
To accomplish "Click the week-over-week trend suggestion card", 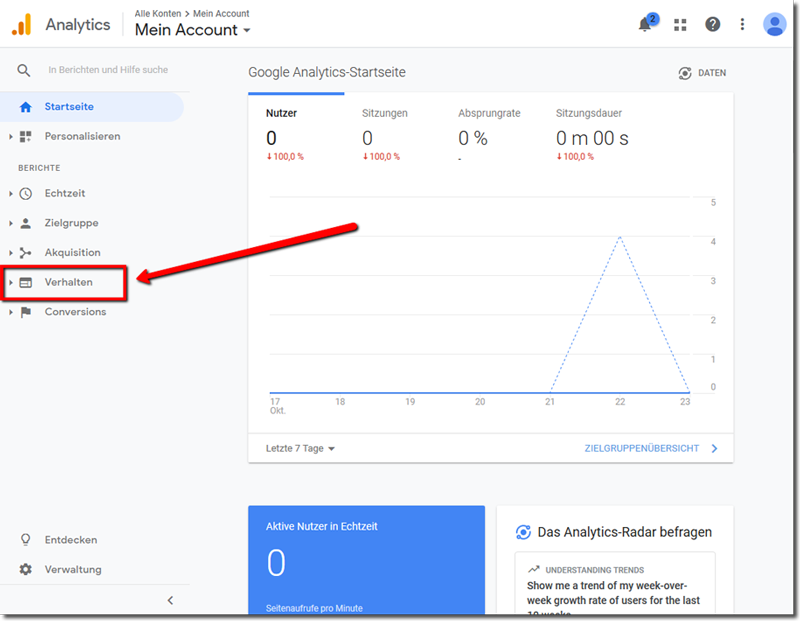I will (614, 584).
